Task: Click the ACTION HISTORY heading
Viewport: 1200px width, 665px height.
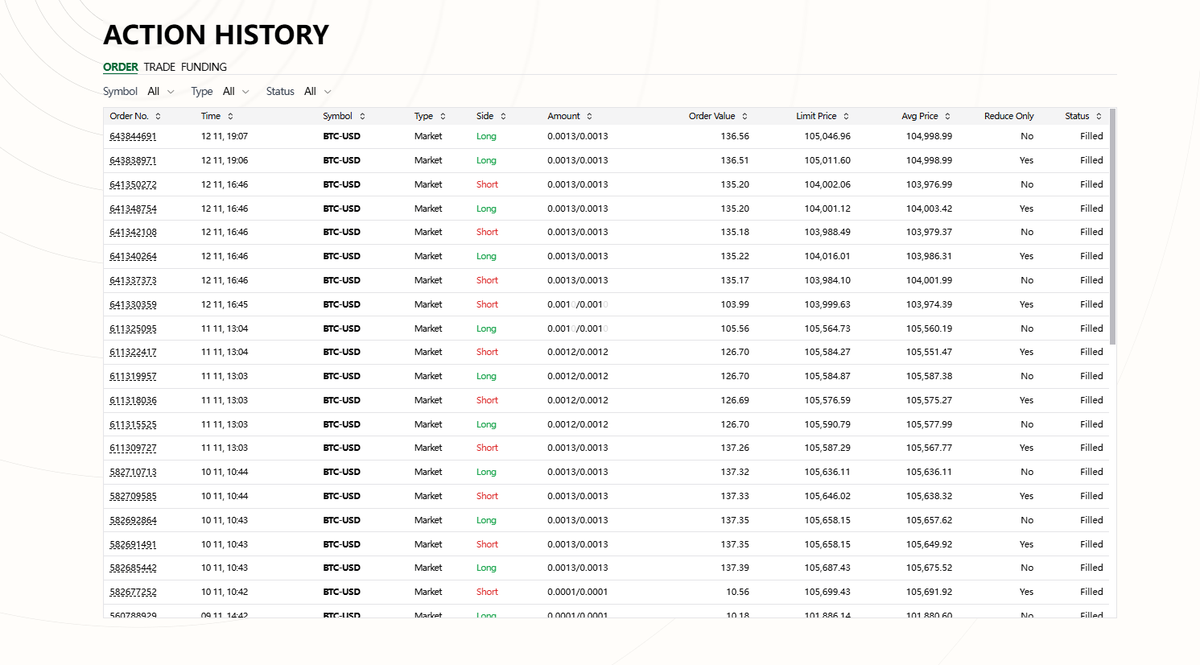Action: tap(216, 35)
